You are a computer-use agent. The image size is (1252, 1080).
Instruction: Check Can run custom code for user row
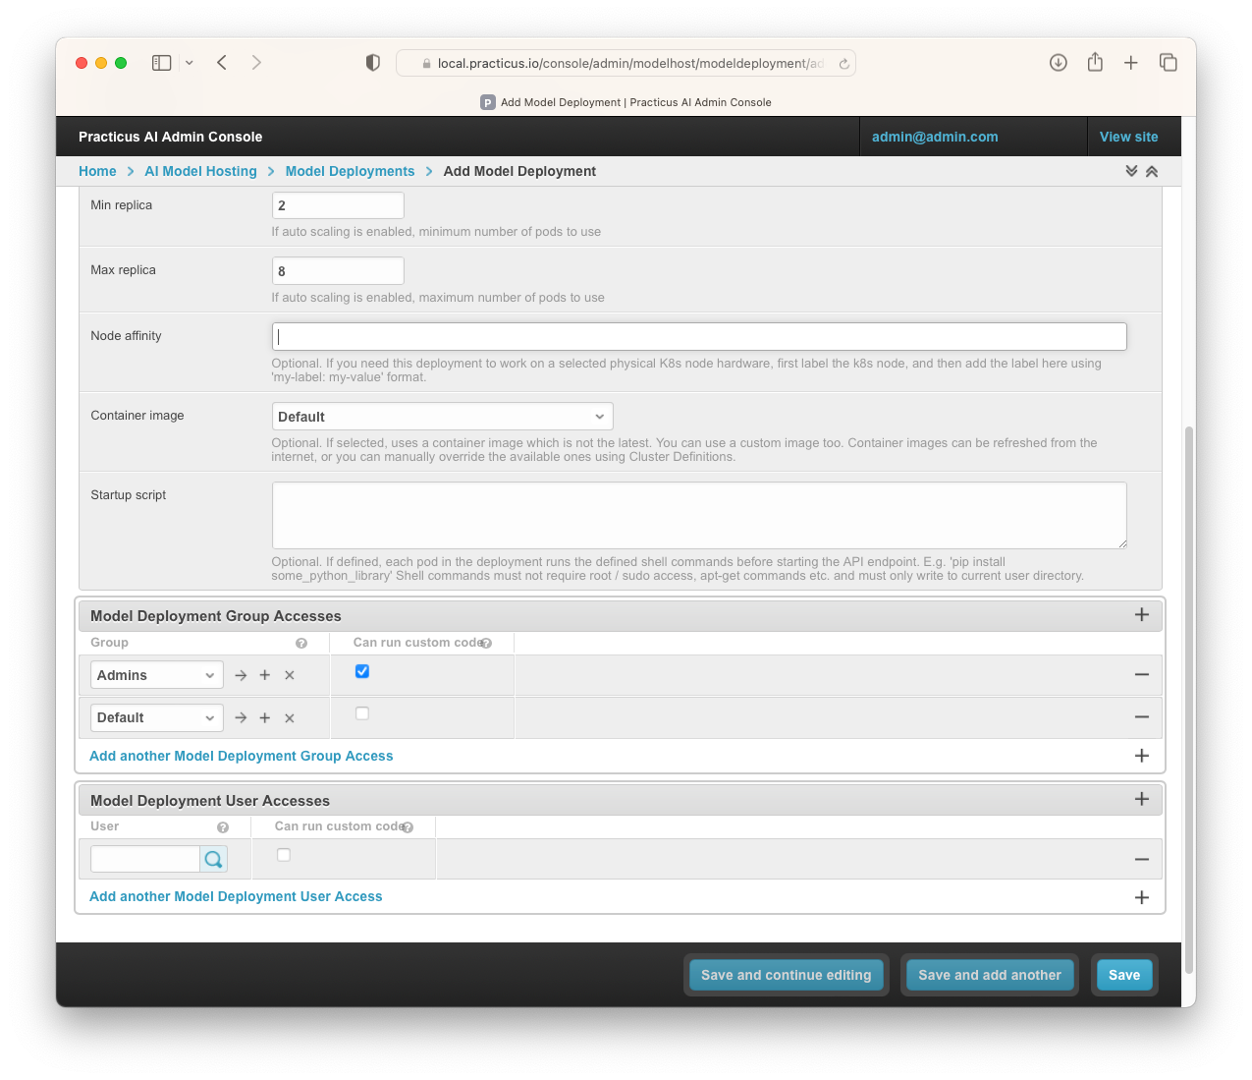(284, 855)
